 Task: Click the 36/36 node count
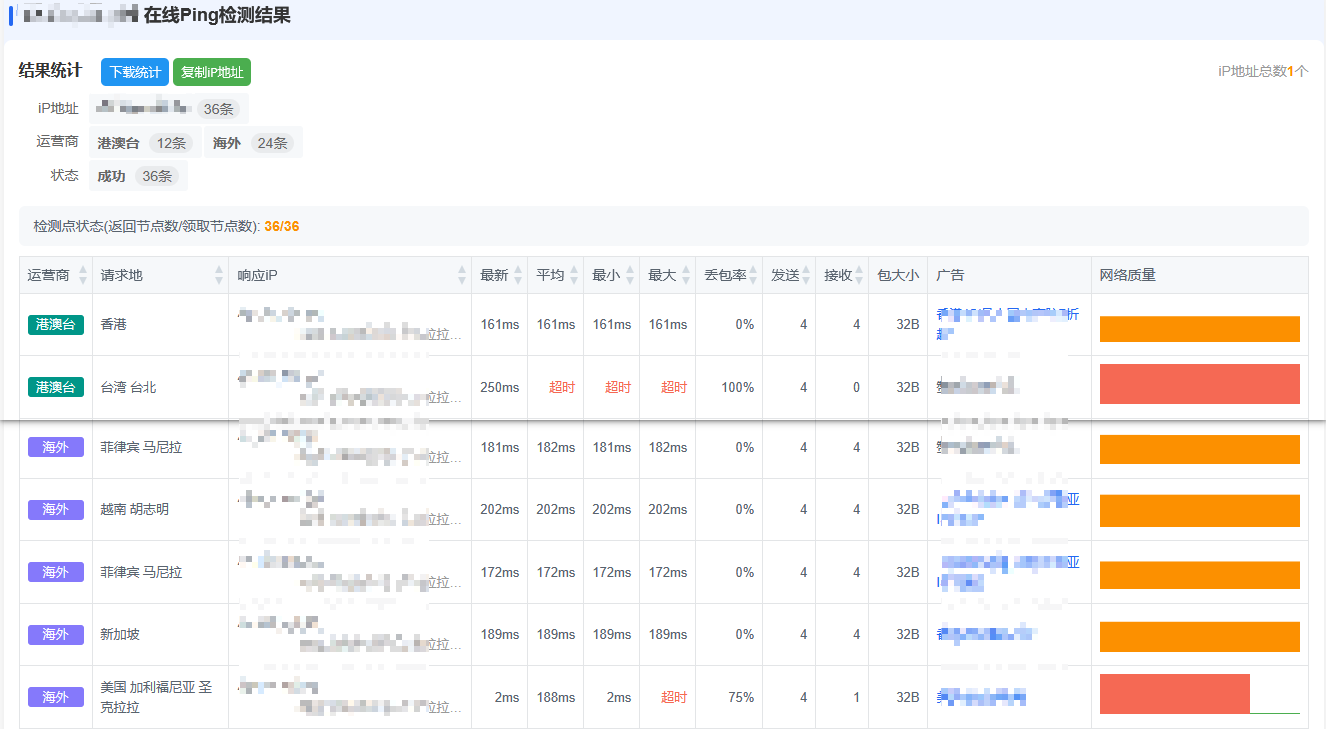pyautogui.click(x=282, y=227)
